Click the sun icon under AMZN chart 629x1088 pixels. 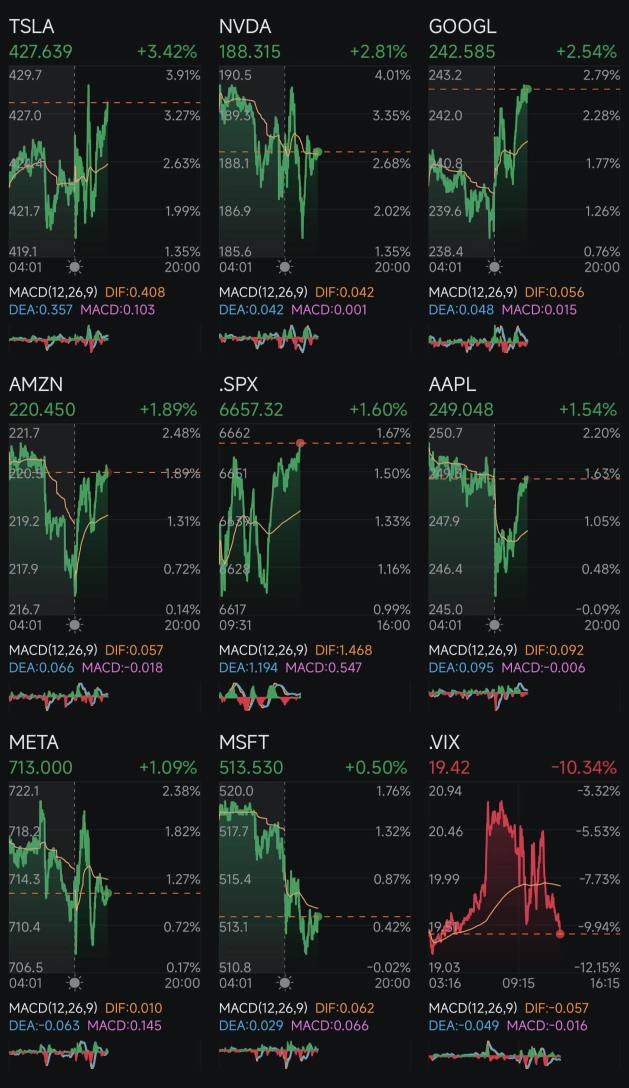tap(75, 625)
